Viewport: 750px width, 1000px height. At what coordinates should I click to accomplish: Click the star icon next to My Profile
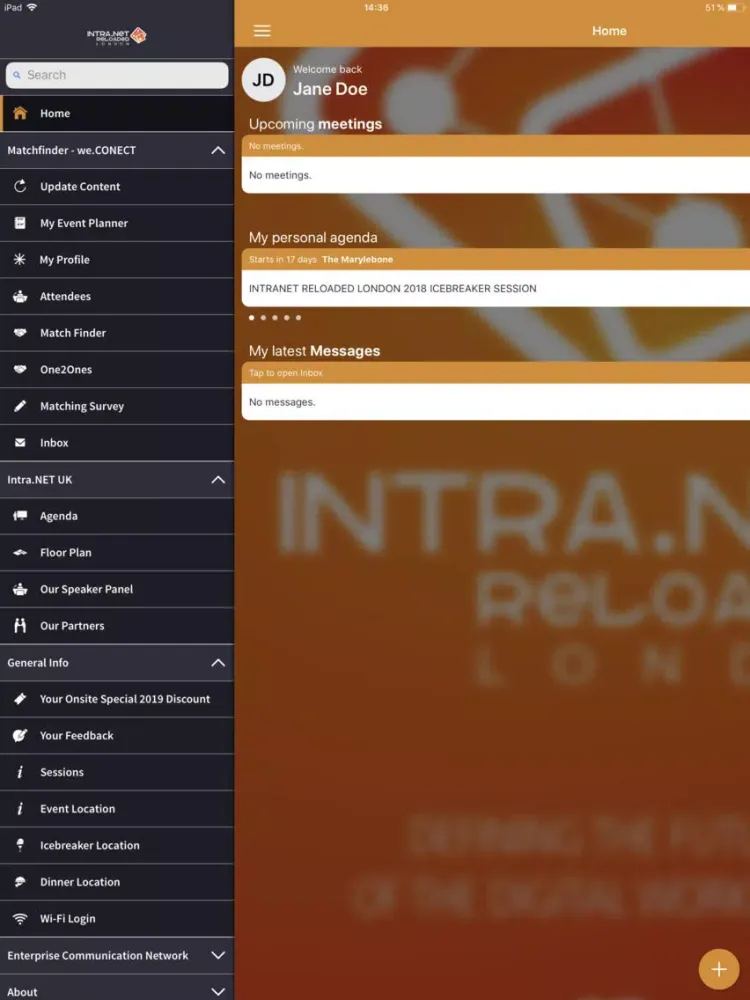point(20,260)
